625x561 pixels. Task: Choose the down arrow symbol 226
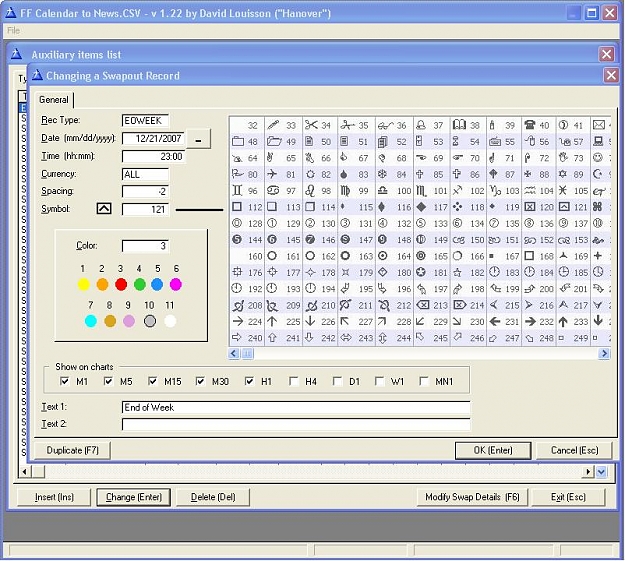click(x=310, y=321)
